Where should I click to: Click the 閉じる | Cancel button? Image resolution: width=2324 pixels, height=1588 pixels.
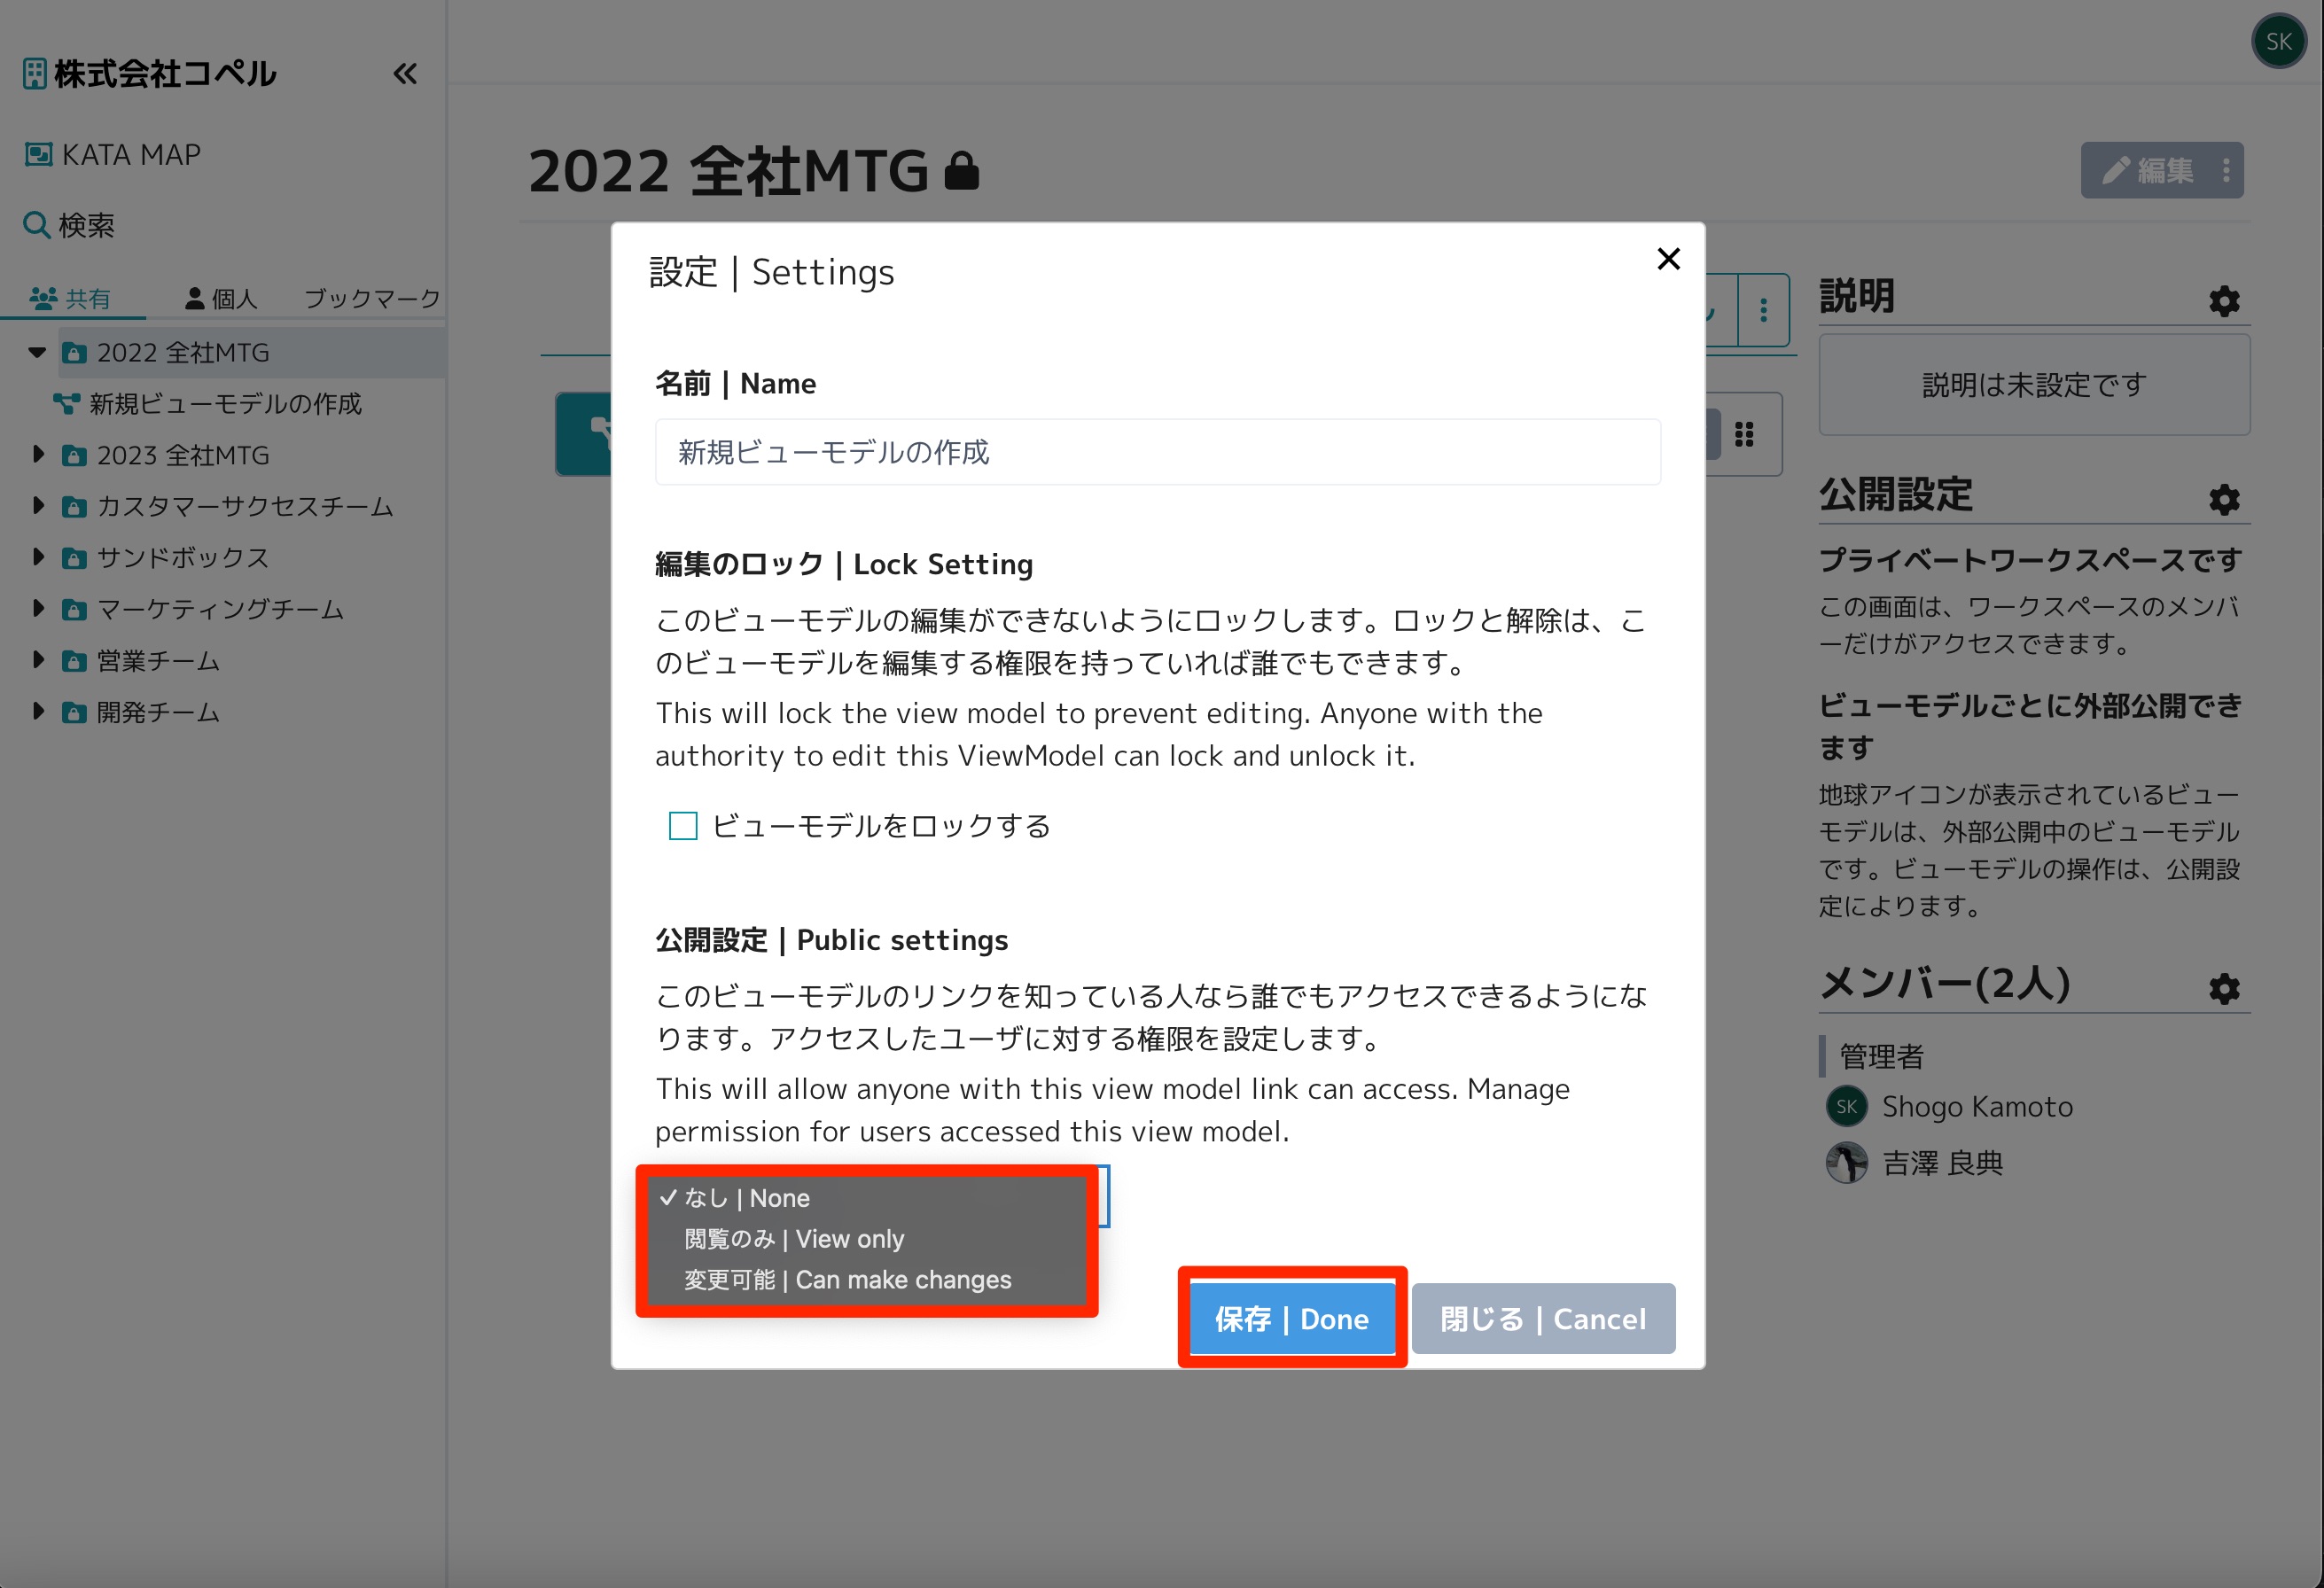1543,1319
